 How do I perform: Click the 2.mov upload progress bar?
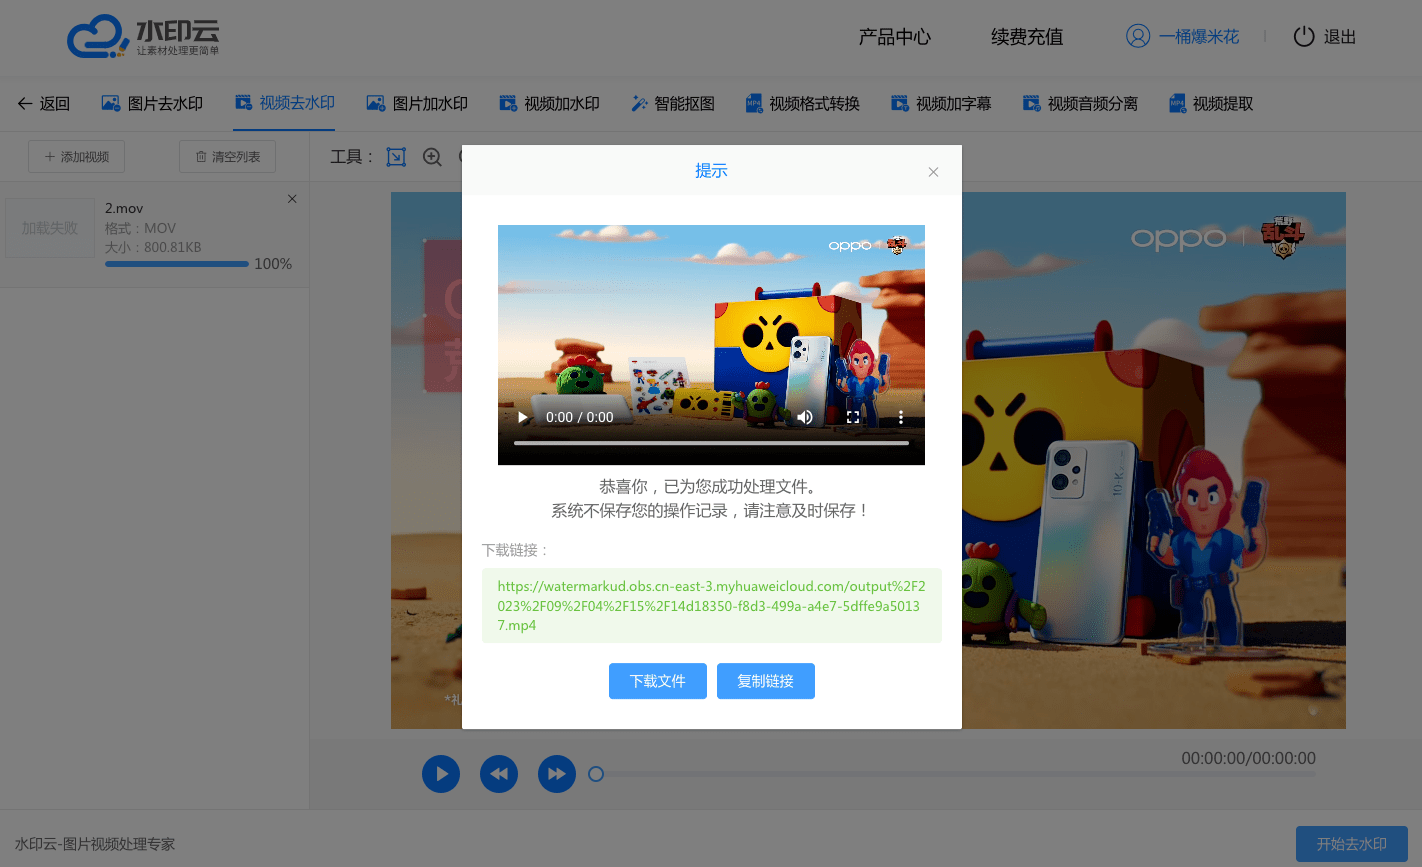177,264
